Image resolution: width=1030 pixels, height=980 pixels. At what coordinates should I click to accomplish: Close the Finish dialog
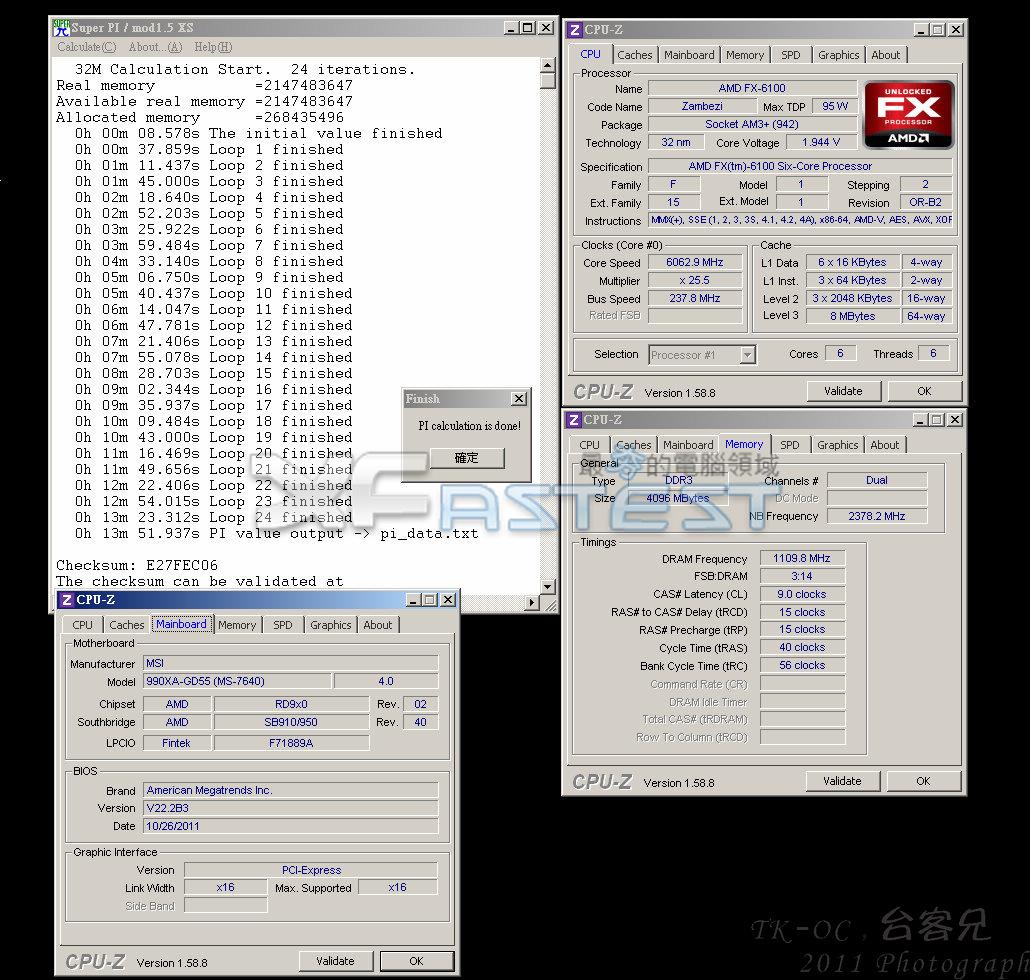519,399
